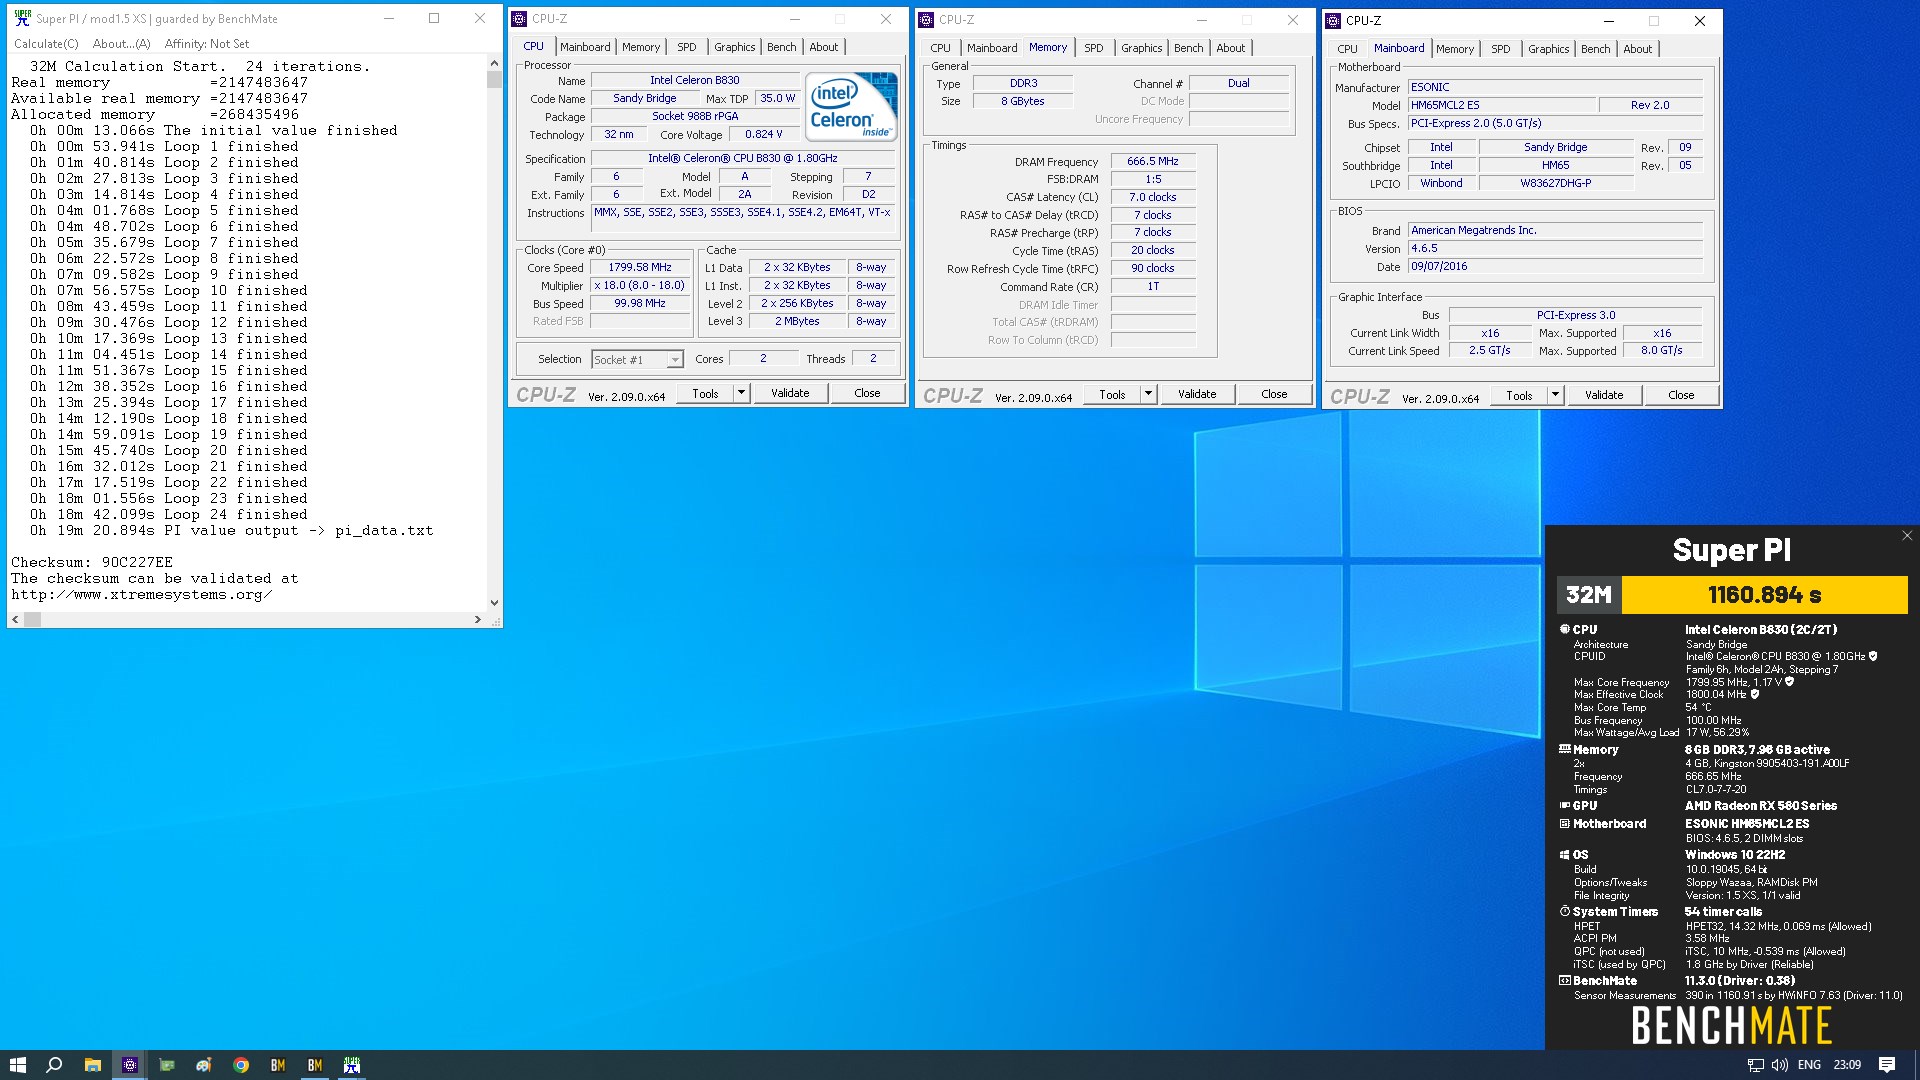Open File Explorer from the taskbar
1920x1080 pixels.
[92, 1065]
